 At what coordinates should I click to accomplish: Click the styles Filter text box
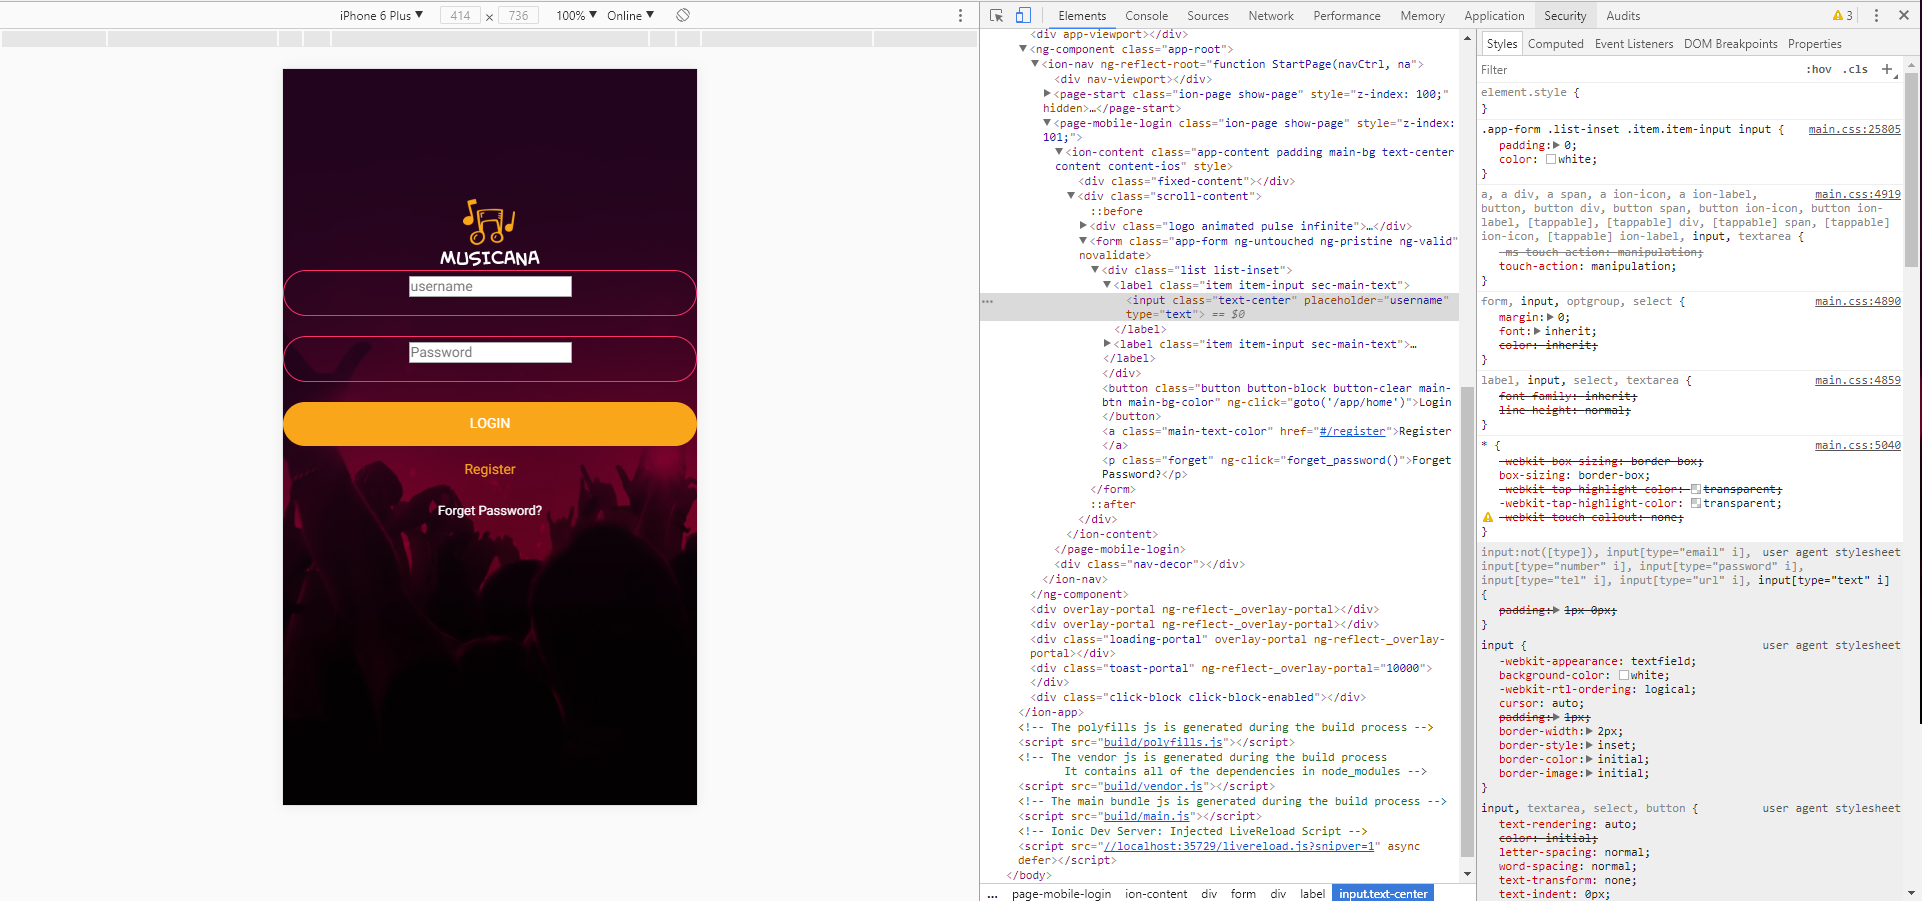[x=1640, y=70]
